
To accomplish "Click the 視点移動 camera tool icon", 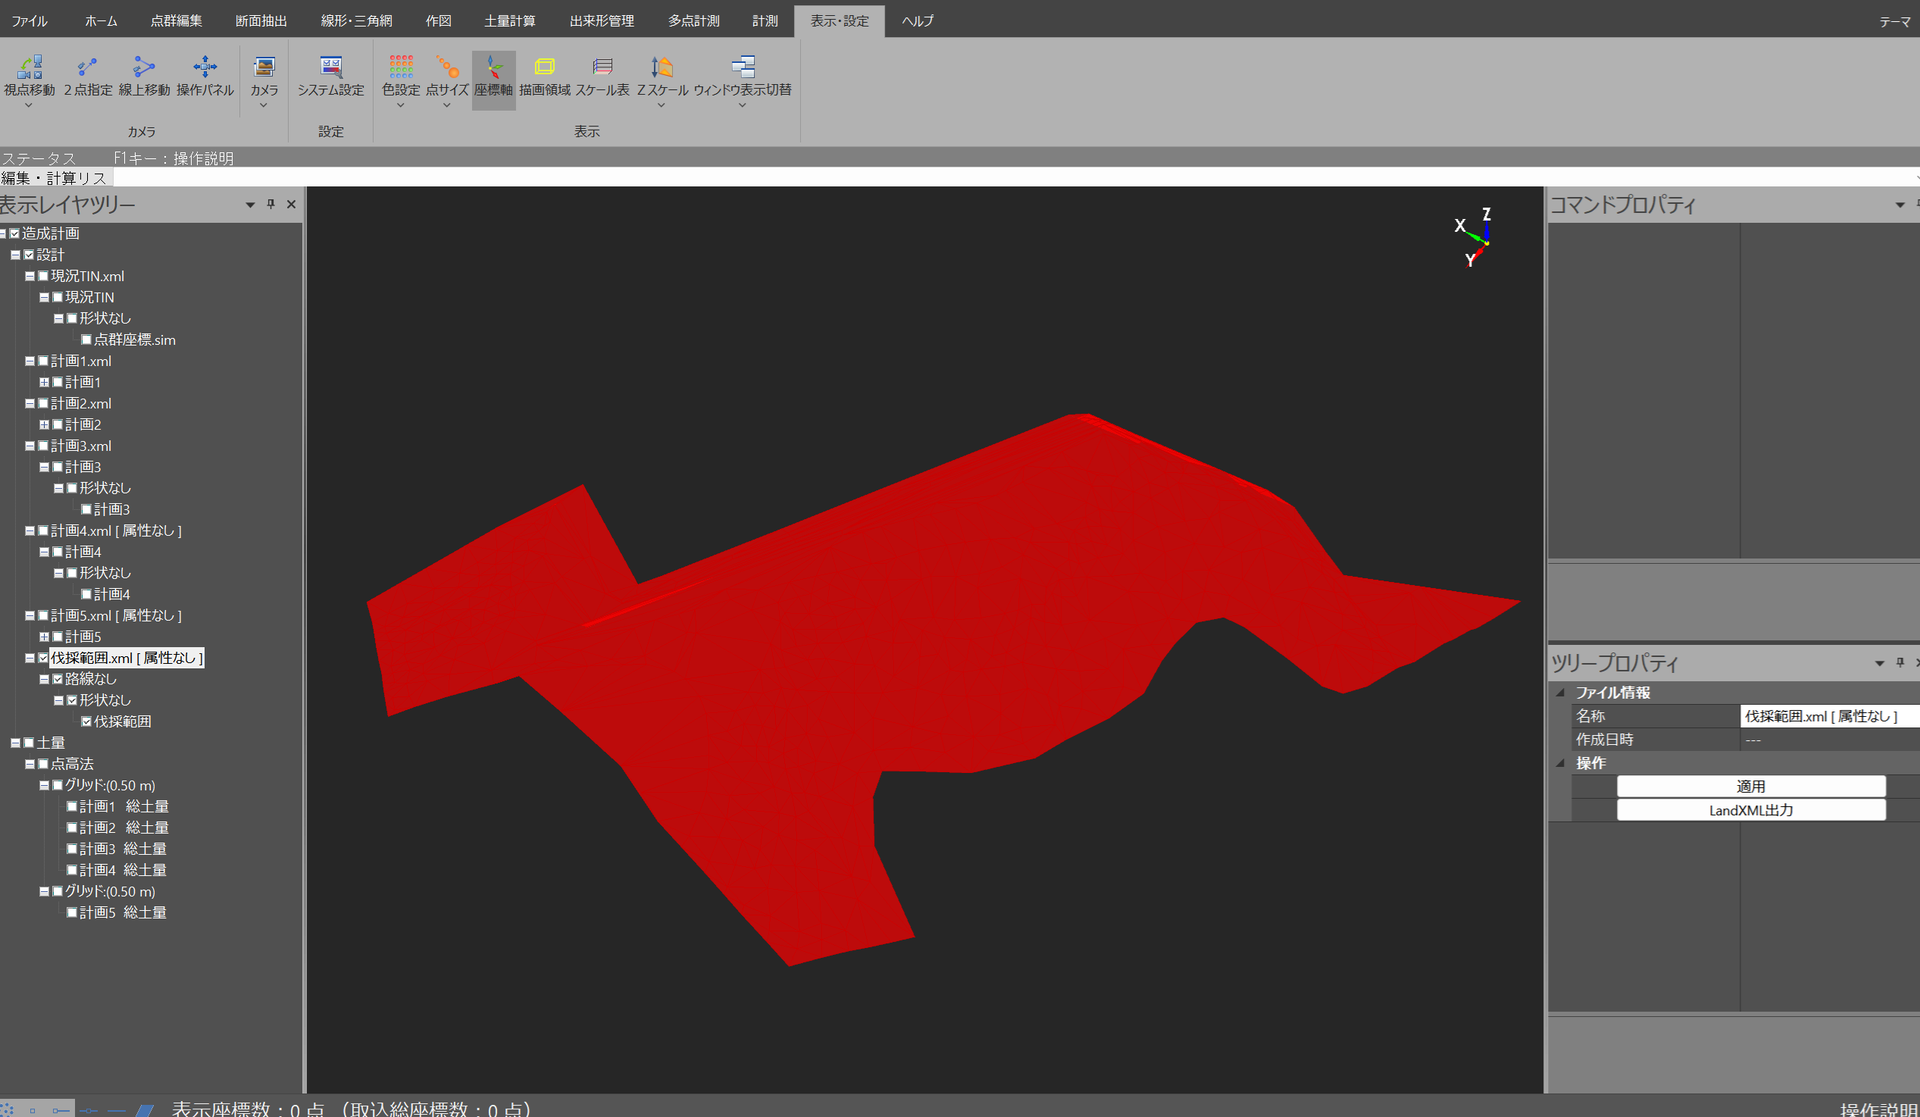I will click(29, 68).
